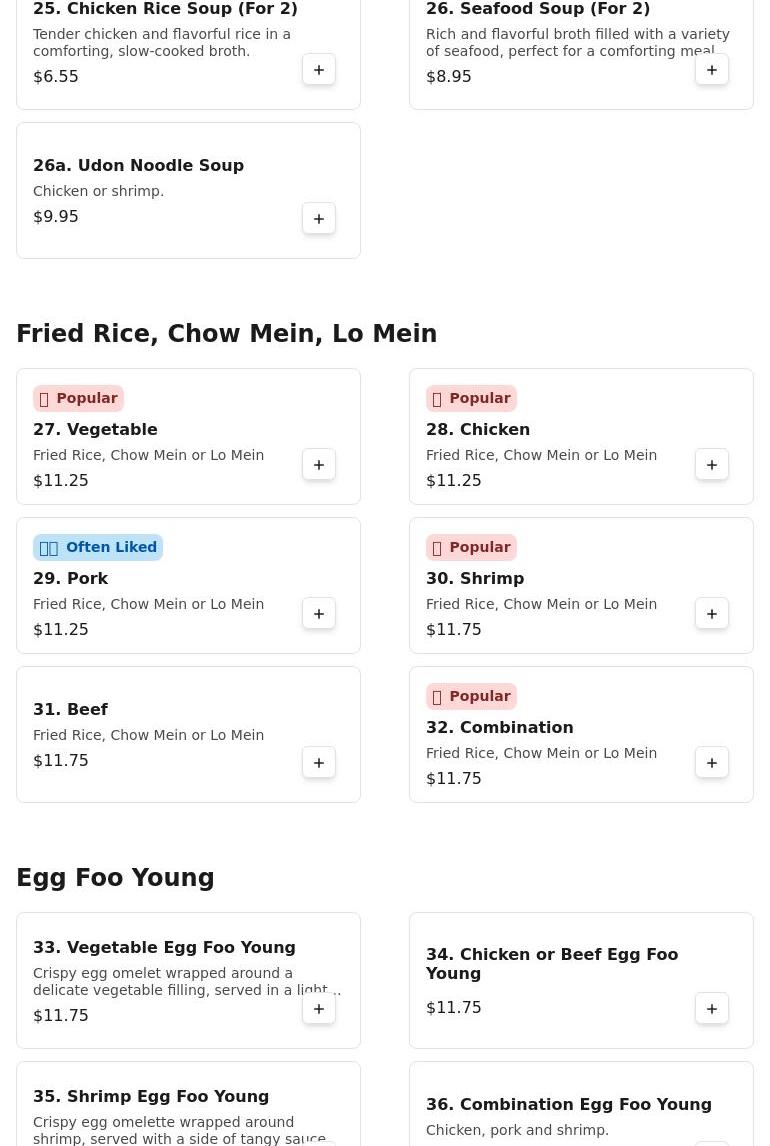The height and width of the screenshot is (1146, 770).
Task: Click the Popular badge on 27. Vegetable
Action: click(78, 399)
